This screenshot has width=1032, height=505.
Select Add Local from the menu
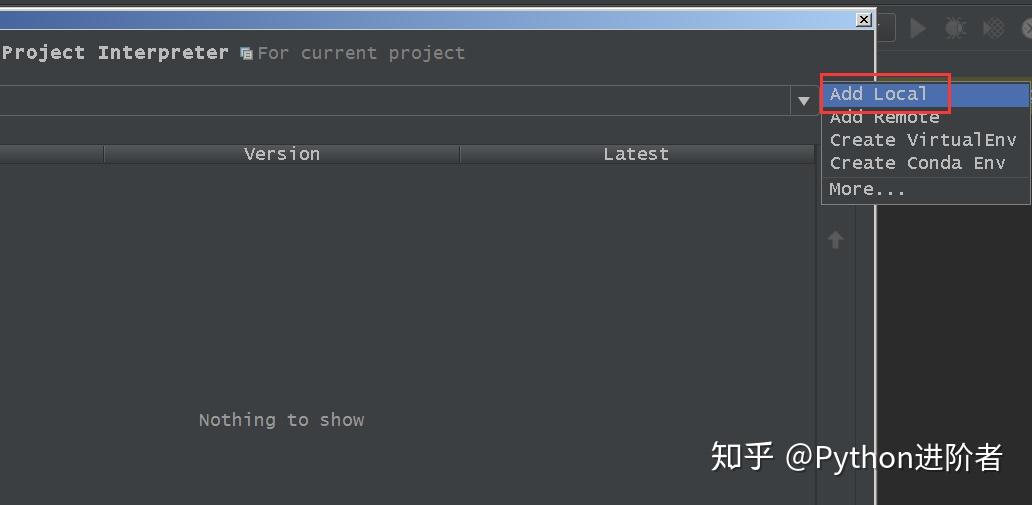(878, 94)
